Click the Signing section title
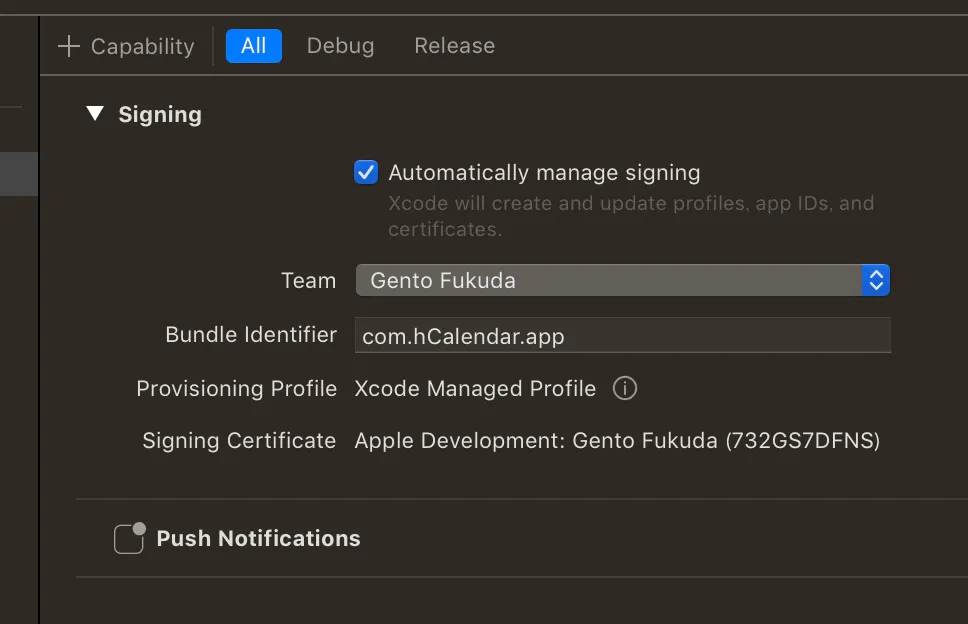 point(160,115)
